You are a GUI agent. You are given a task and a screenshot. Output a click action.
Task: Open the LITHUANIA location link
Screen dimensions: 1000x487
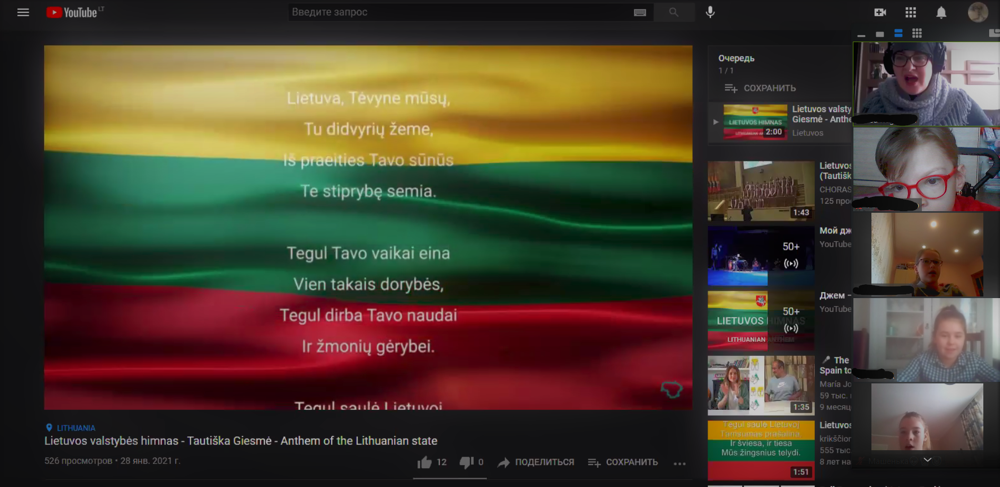coord(76,428)
